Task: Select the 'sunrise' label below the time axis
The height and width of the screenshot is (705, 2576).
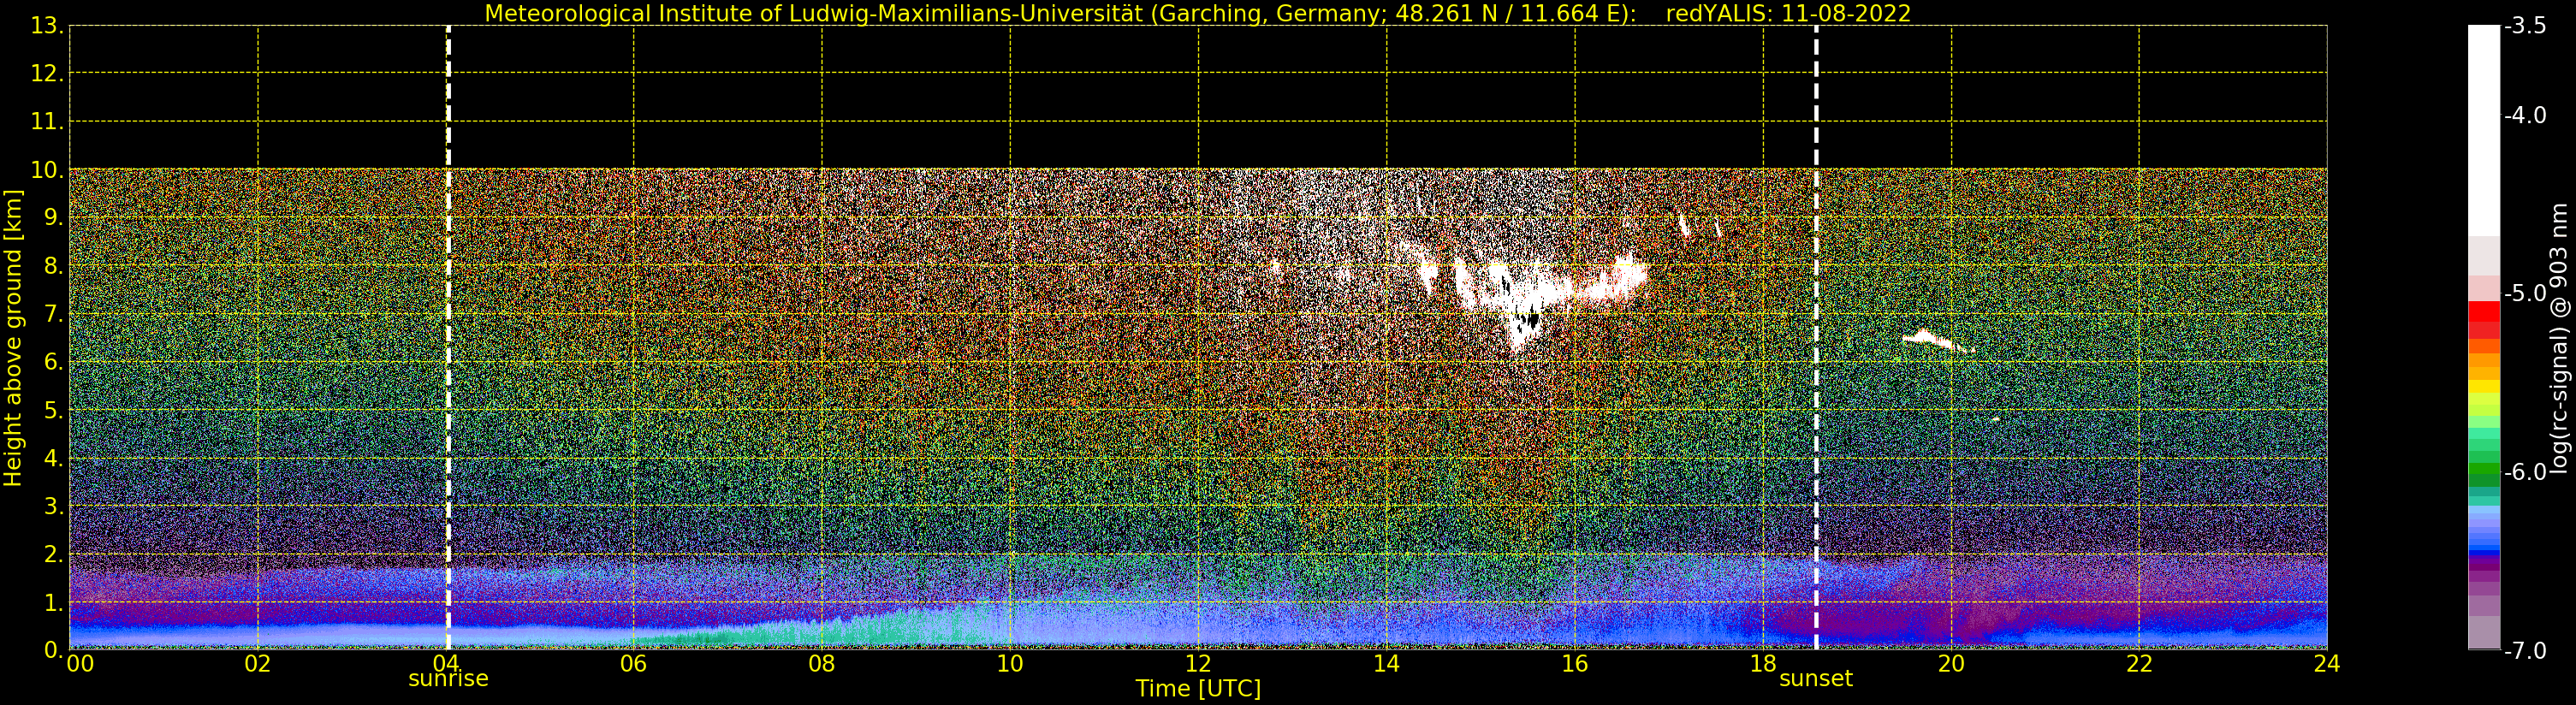Action: (x=448, y=679)
